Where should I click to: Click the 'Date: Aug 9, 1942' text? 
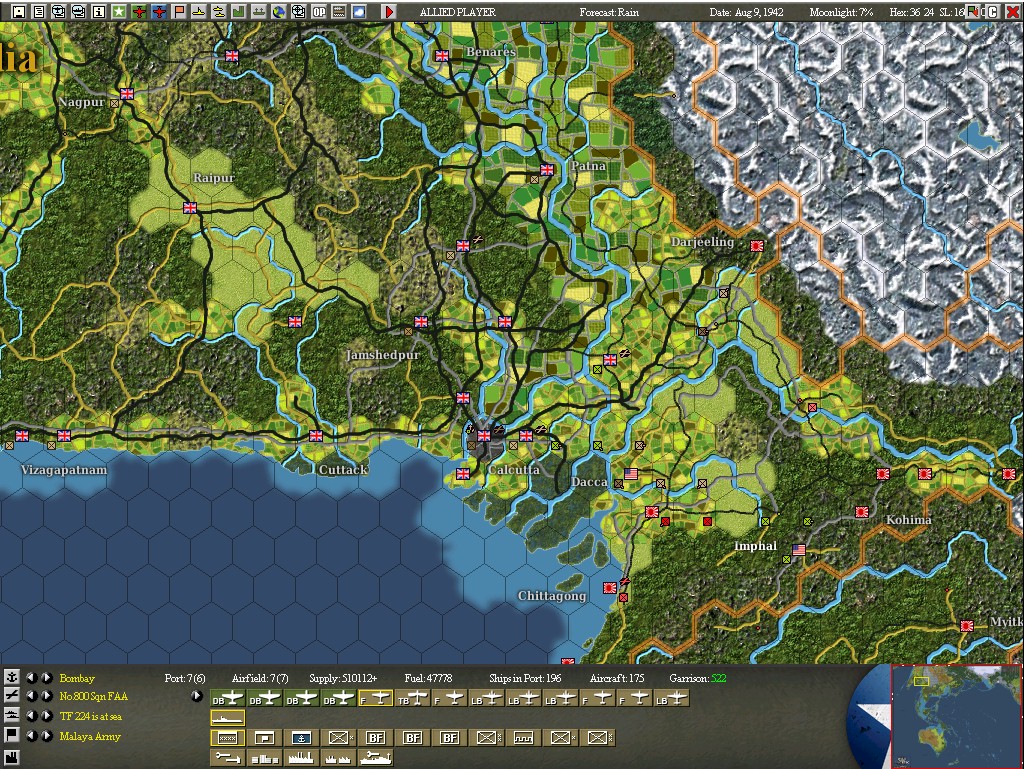tap(746, 12)
